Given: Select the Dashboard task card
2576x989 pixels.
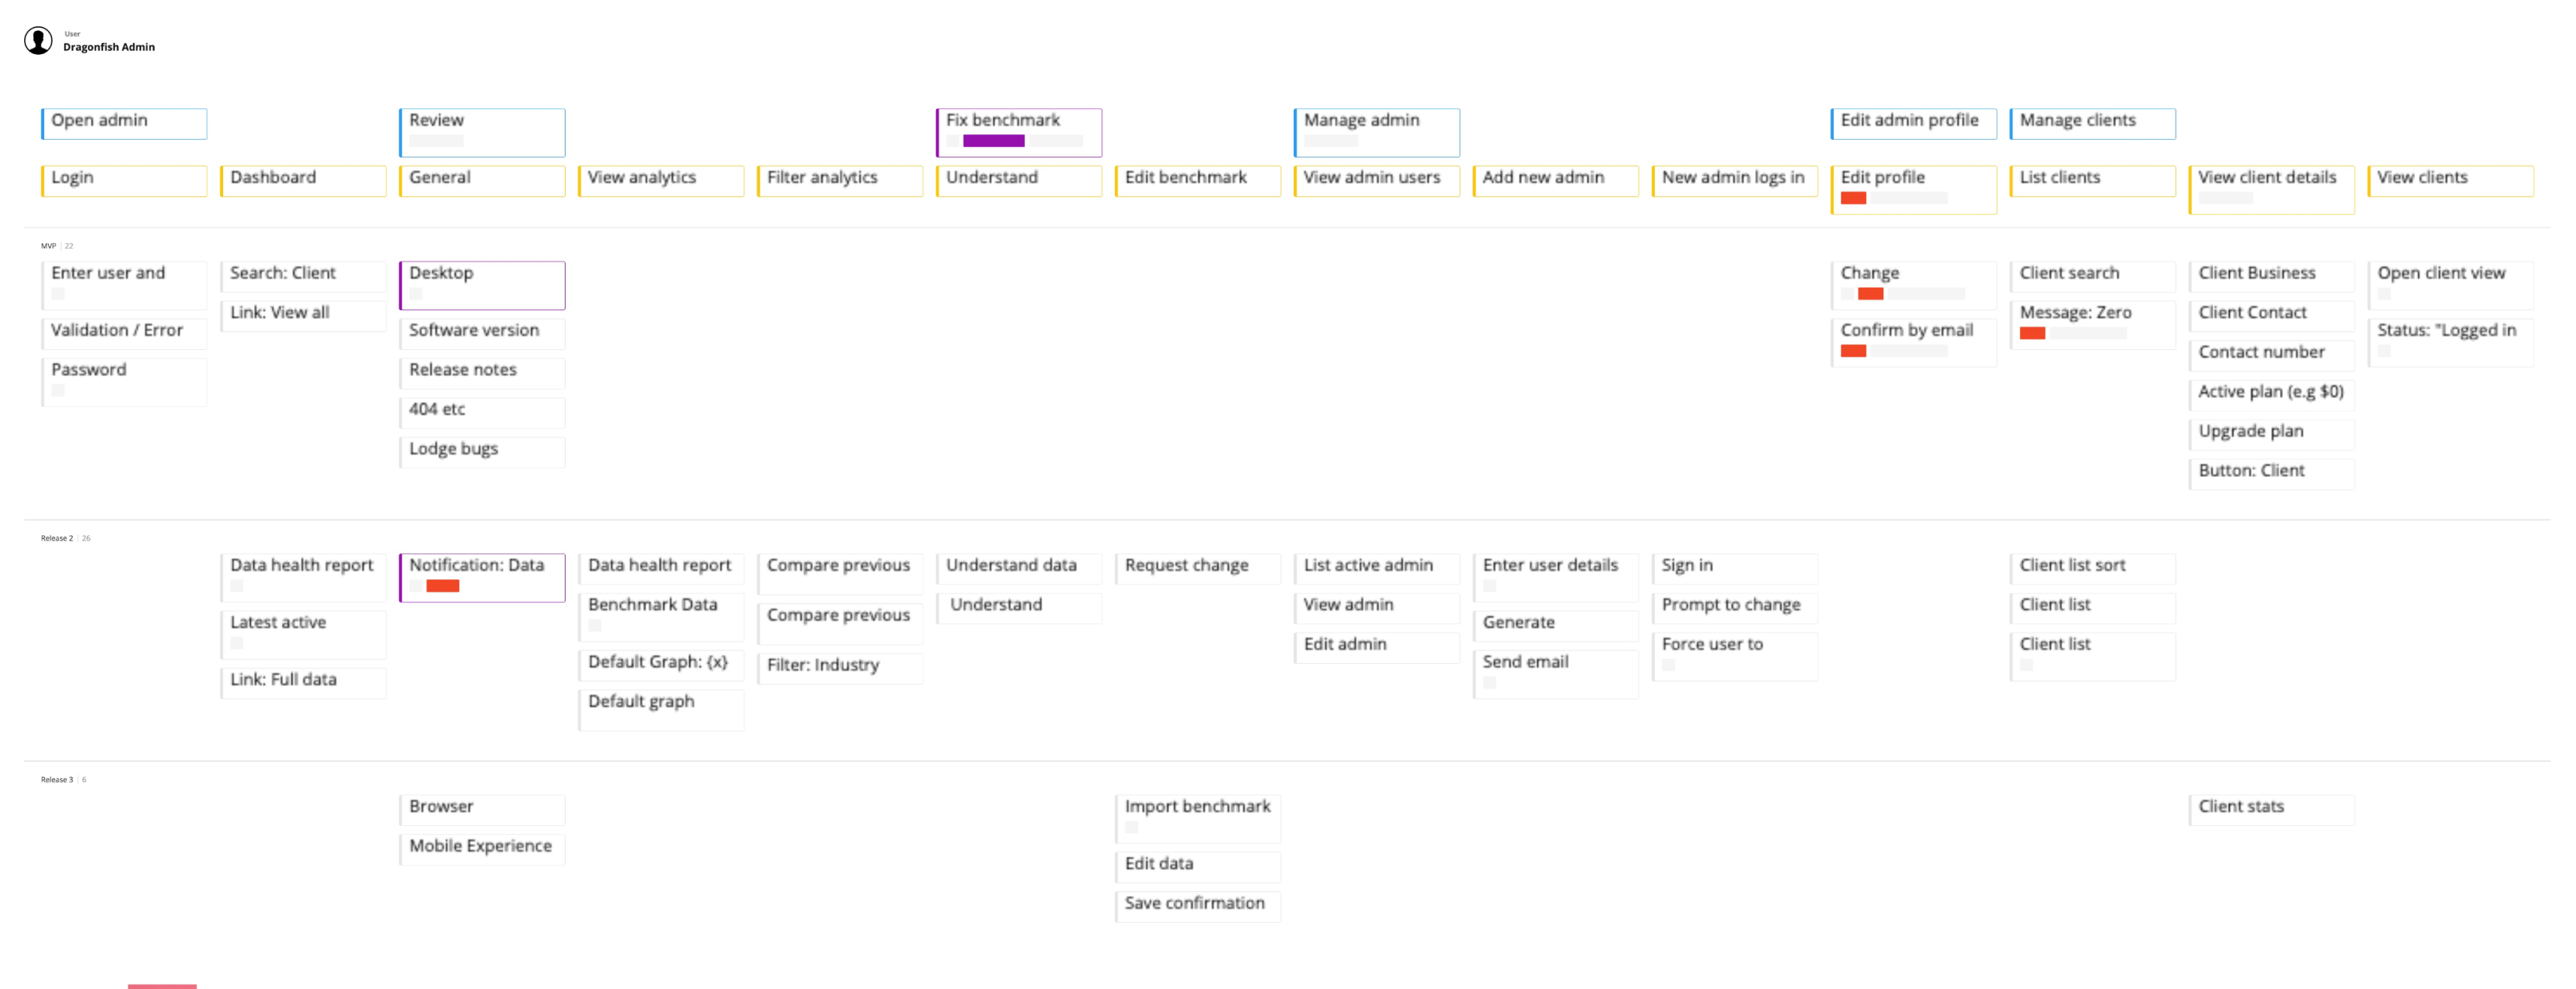Looking at the screenshot, I should tap(303, 180).
